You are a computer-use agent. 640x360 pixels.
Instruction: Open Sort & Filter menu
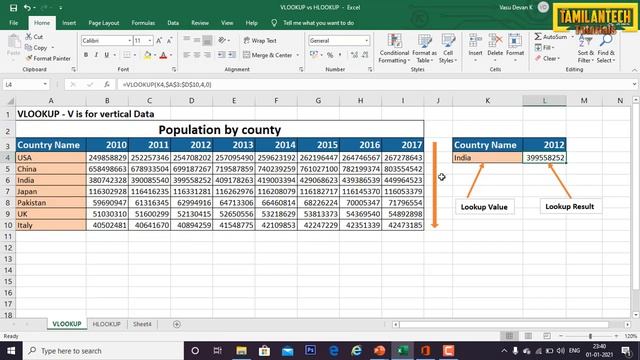[586, 49]
